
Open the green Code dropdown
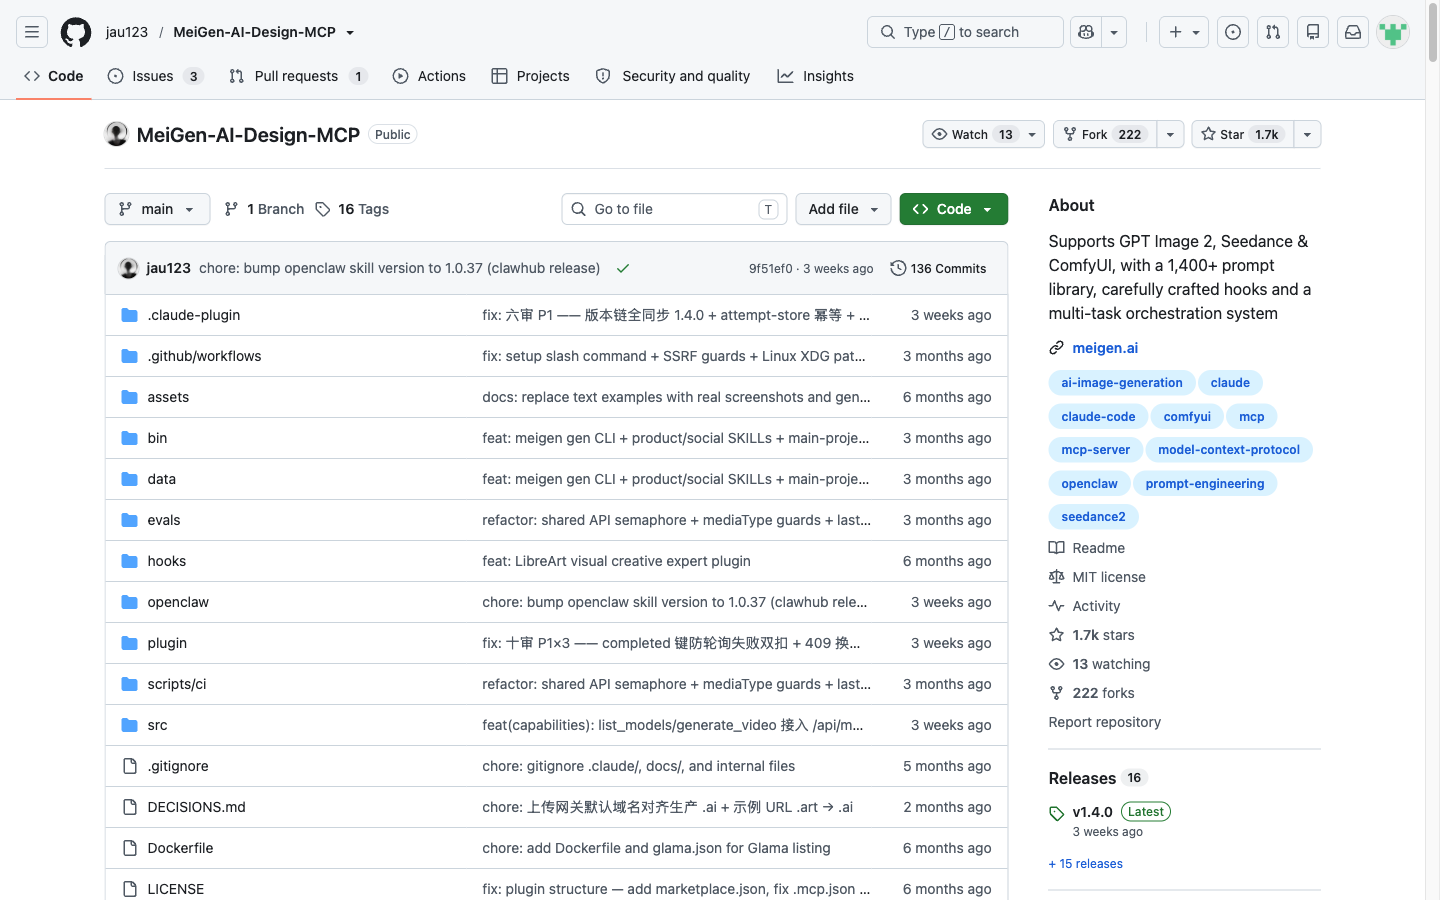click(954, 209)
